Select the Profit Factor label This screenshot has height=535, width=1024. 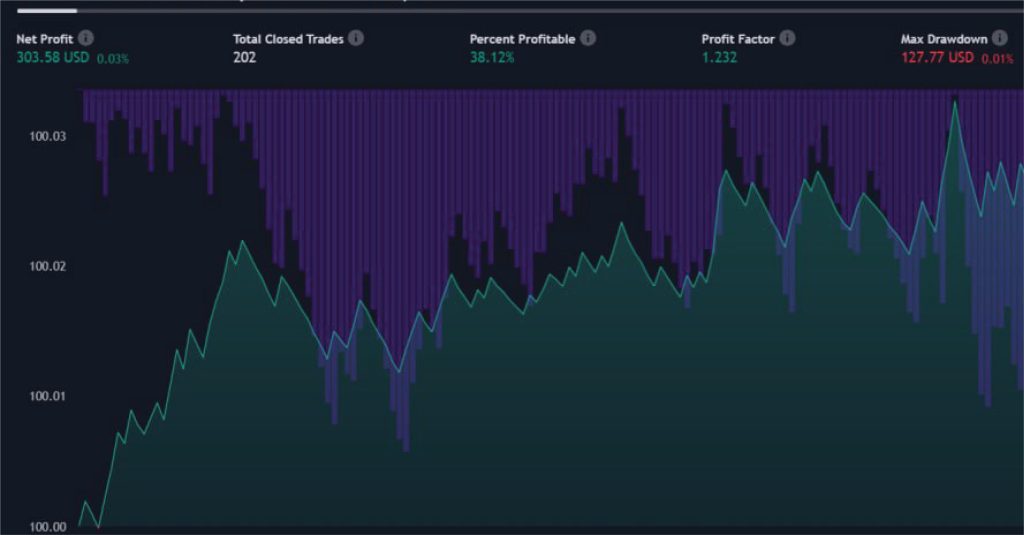pos(738,39)
